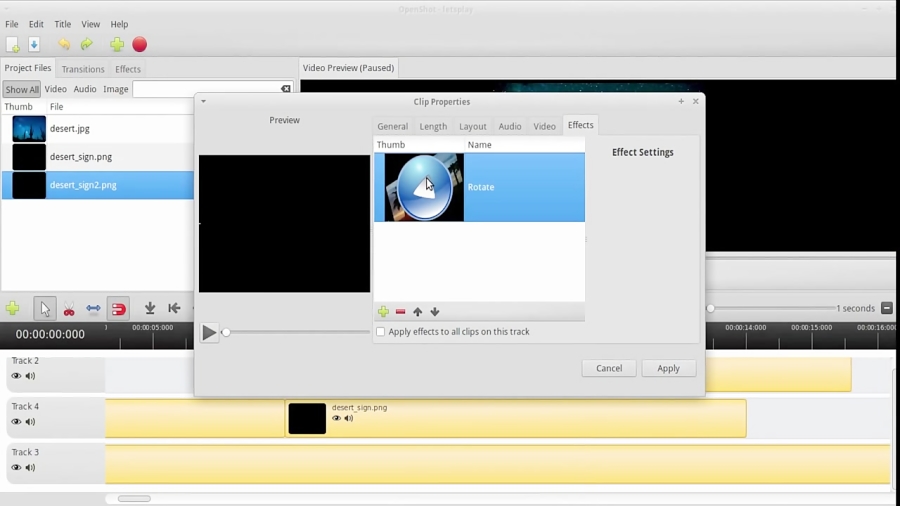Screen dimensions: 900x506
Task: Jump to previous marker icon
Action: (x=174, y=309)
